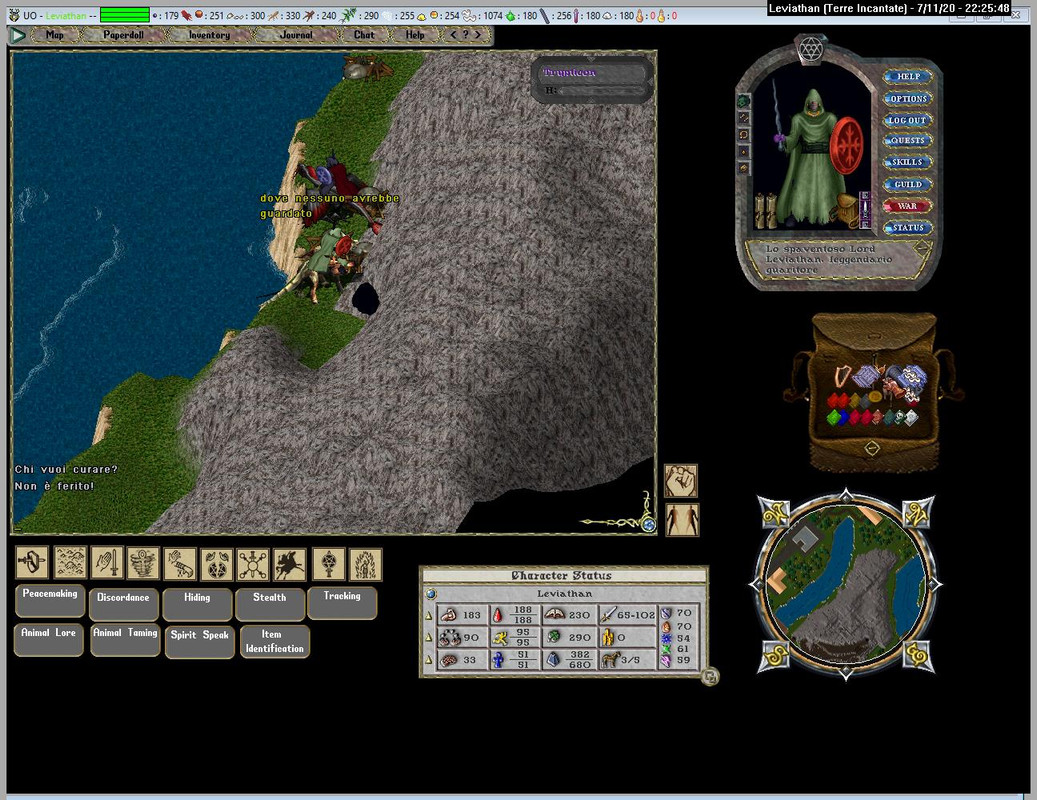The image size is (1037, 800).
Task: Toggle War mode on the paperdoll
Action: pyautogui.click(x=907, y=206)
